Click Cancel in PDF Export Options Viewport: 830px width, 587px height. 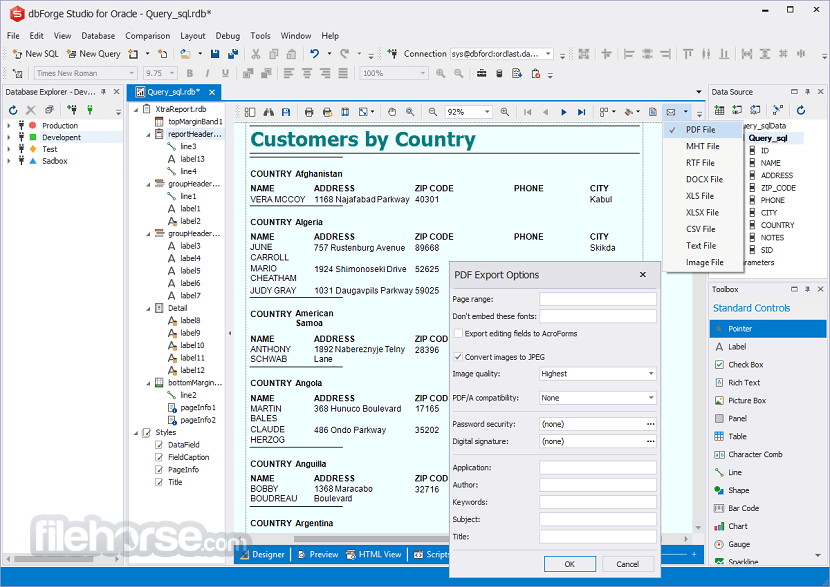click(628, 564)
